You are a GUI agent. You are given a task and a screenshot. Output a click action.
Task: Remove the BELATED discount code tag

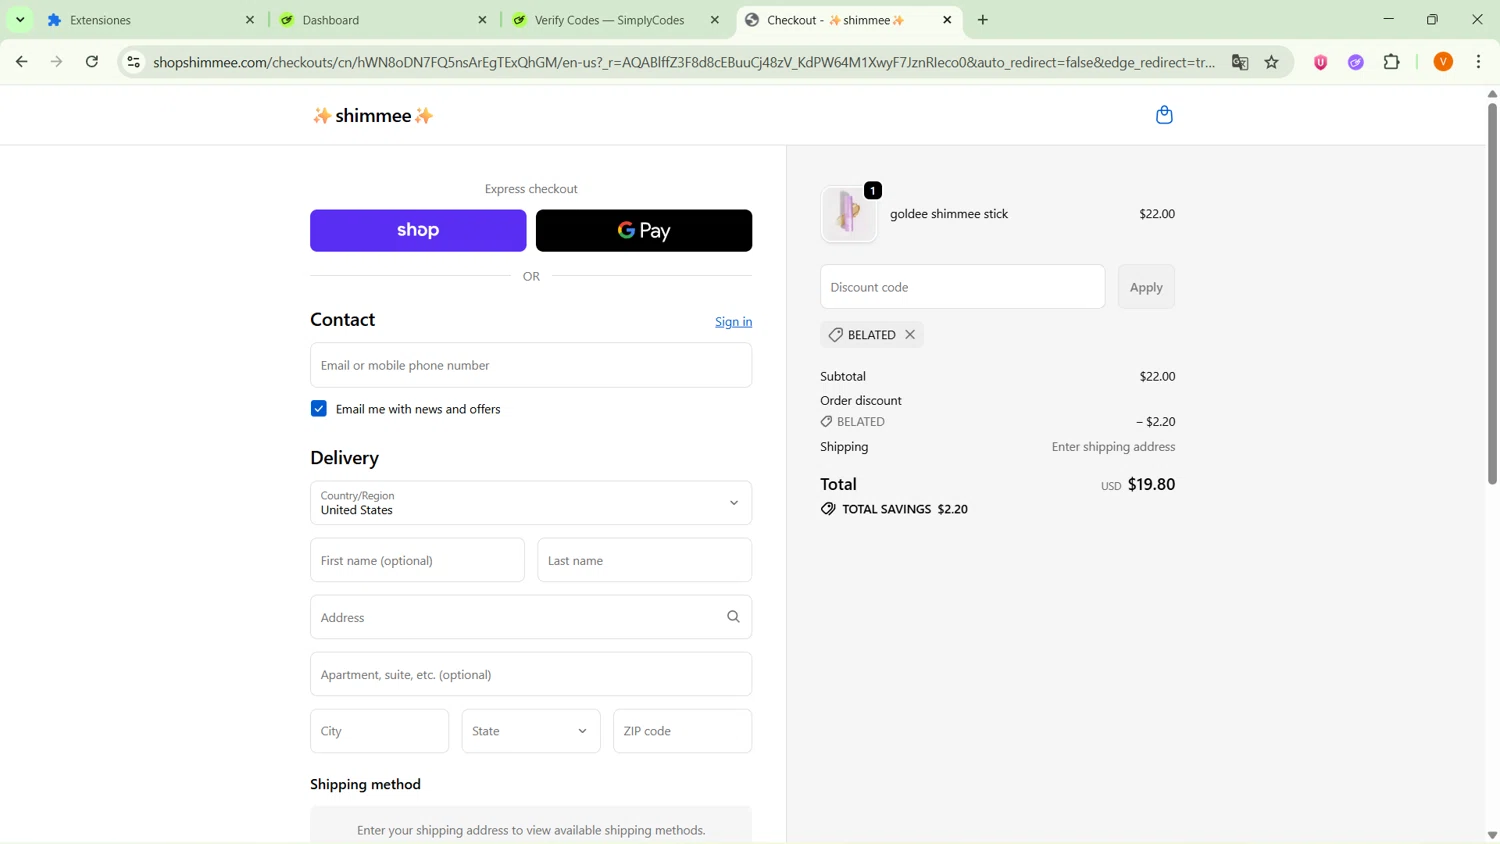[910, 335]
